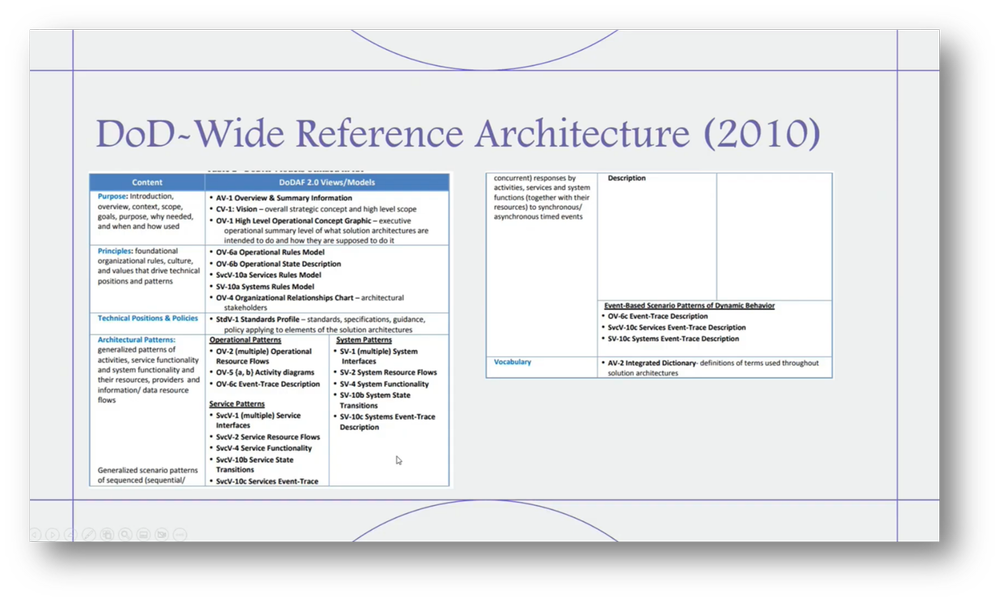Click OV-6c Event-Trace Description in right table

point(658,316)
